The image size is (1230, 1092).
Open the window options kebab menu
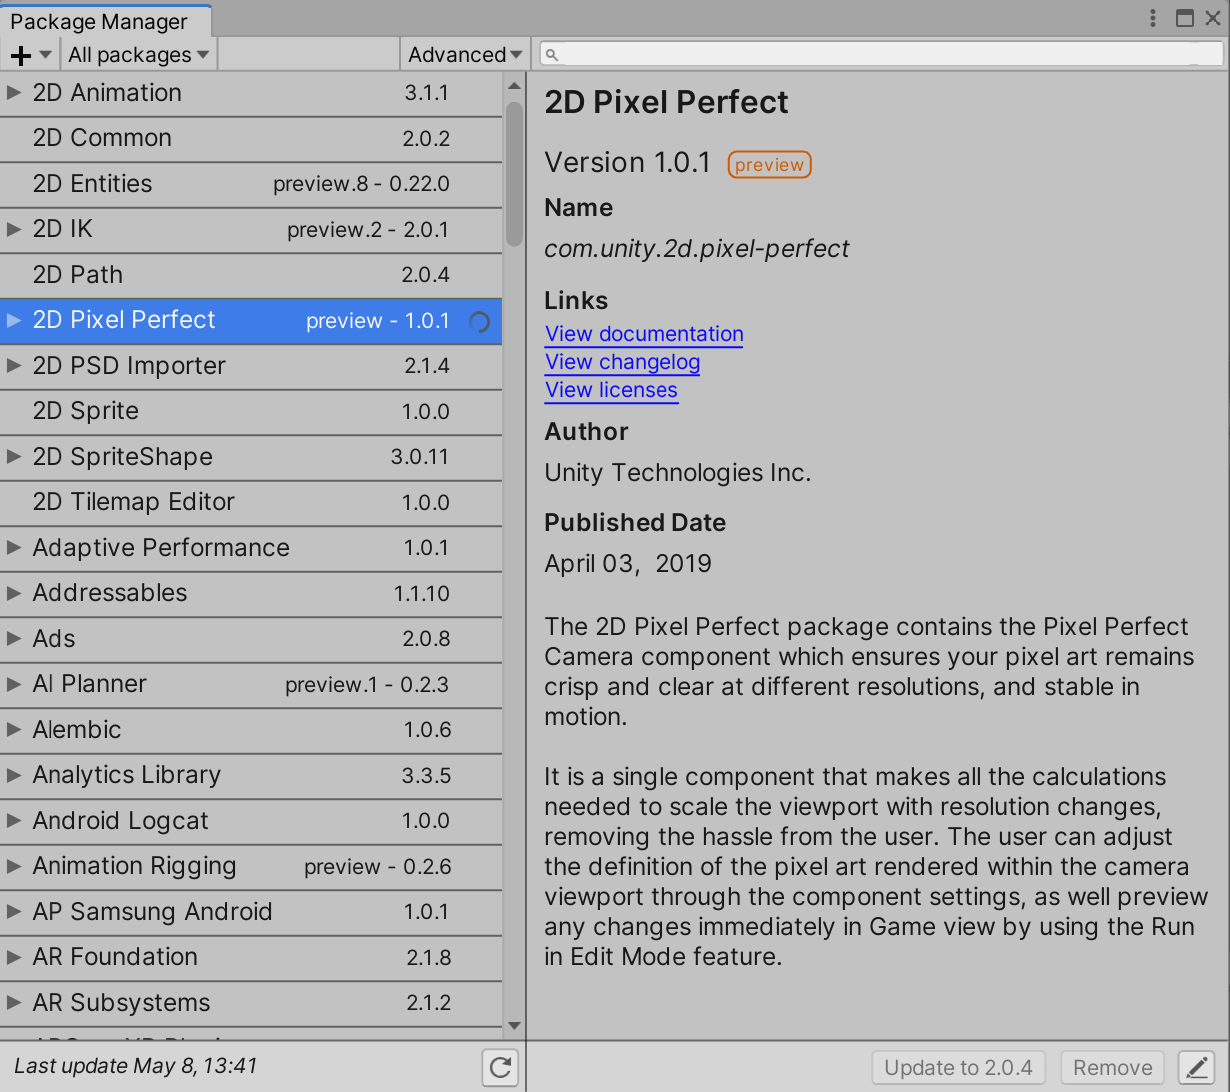click(1154, 18)
